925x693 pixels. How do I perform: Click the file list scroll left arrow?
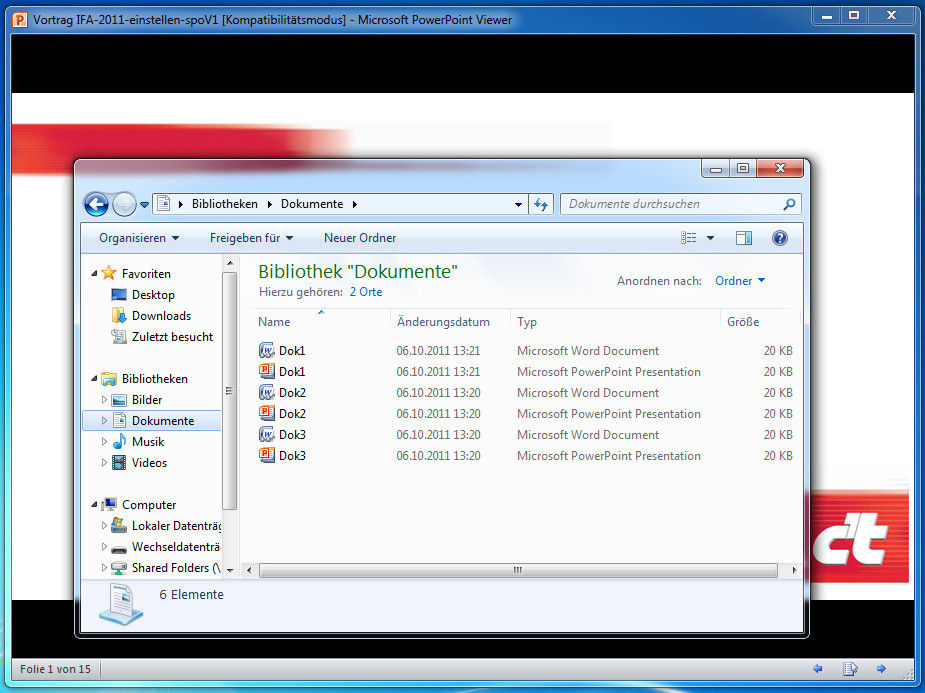pyautogui.click(x=249, y=570)
